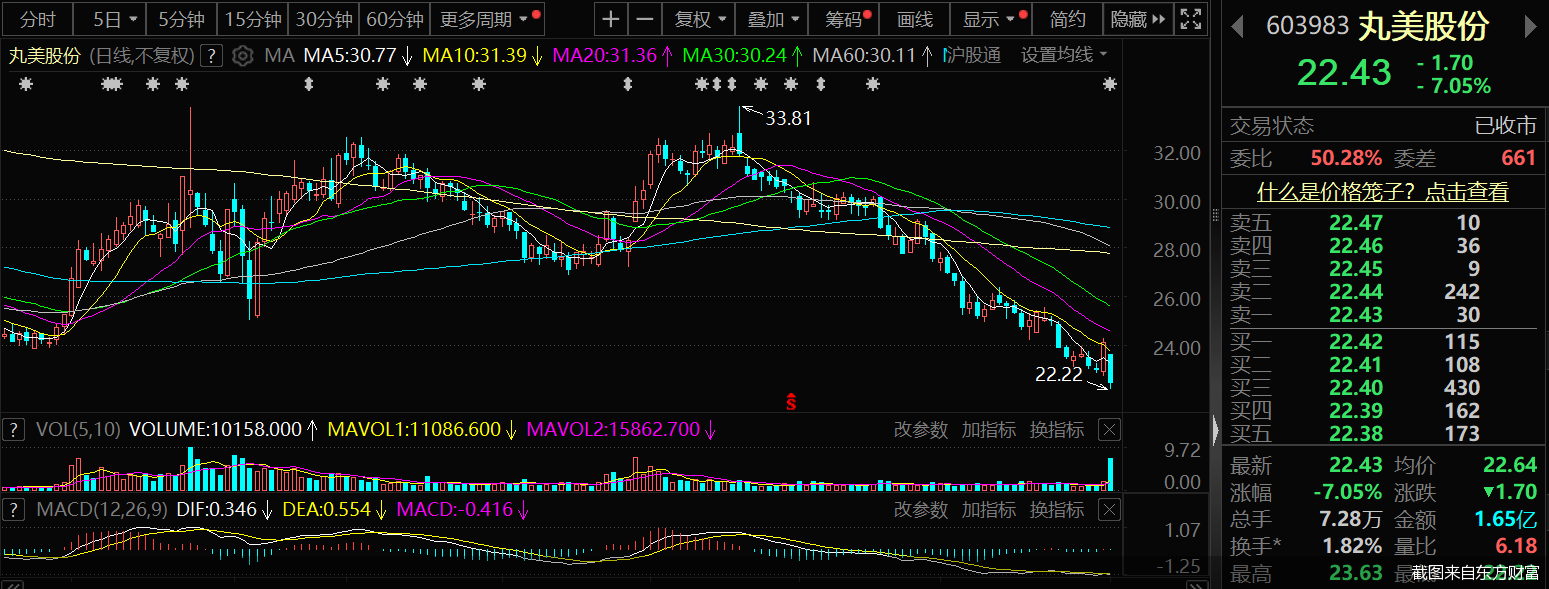This screenshot has width=1549, height=589.
Task: Click the 卖五 price 22.47
Action: [x=1356, y=222]
